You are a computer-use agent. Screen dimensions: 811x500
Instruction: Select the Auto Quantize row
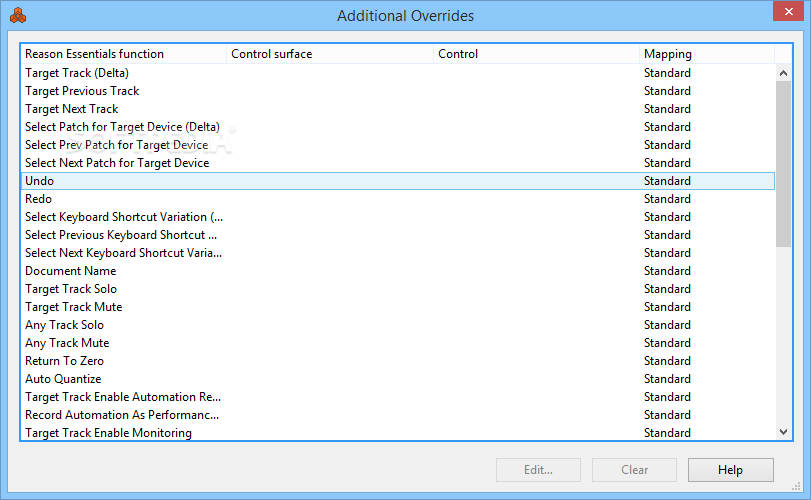click(398, 379)
